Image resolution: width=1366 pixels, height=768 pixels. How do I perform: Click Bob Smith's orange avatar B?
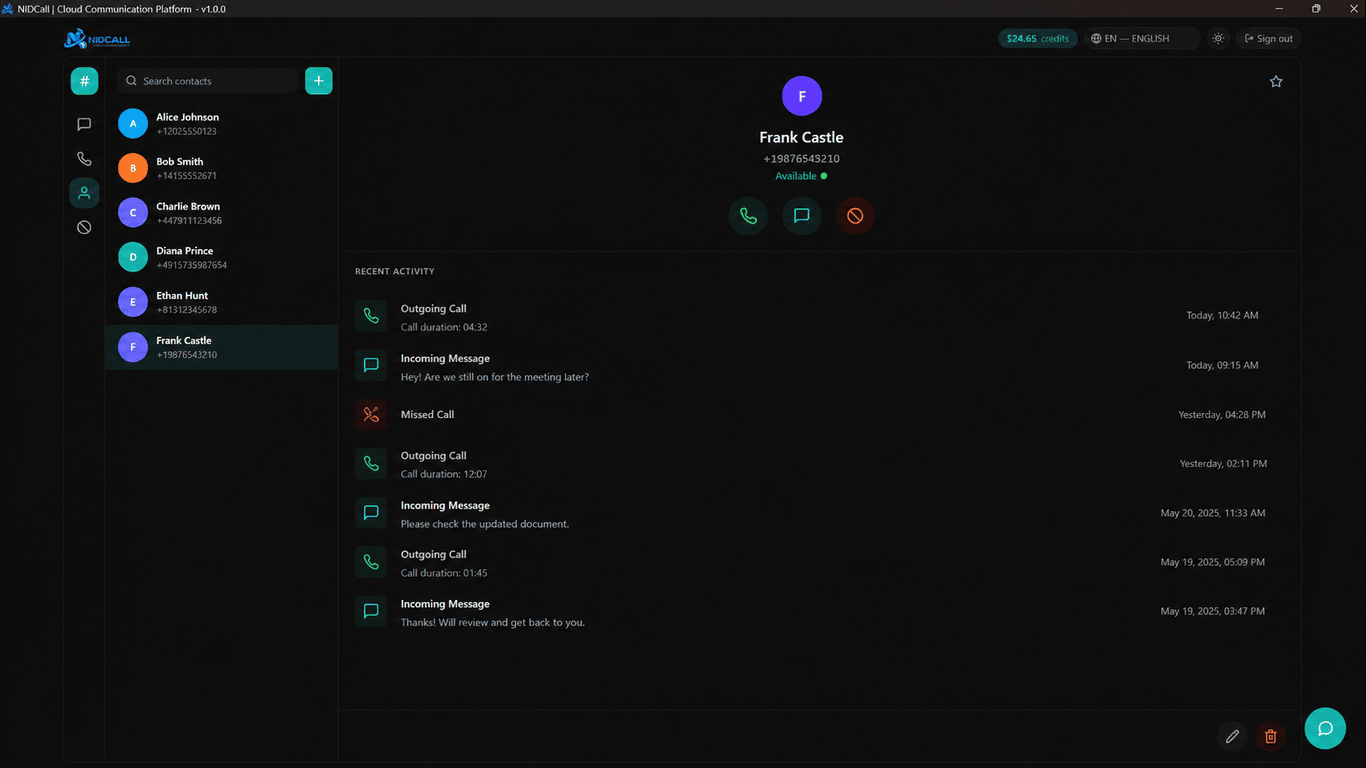click(133, 168)
